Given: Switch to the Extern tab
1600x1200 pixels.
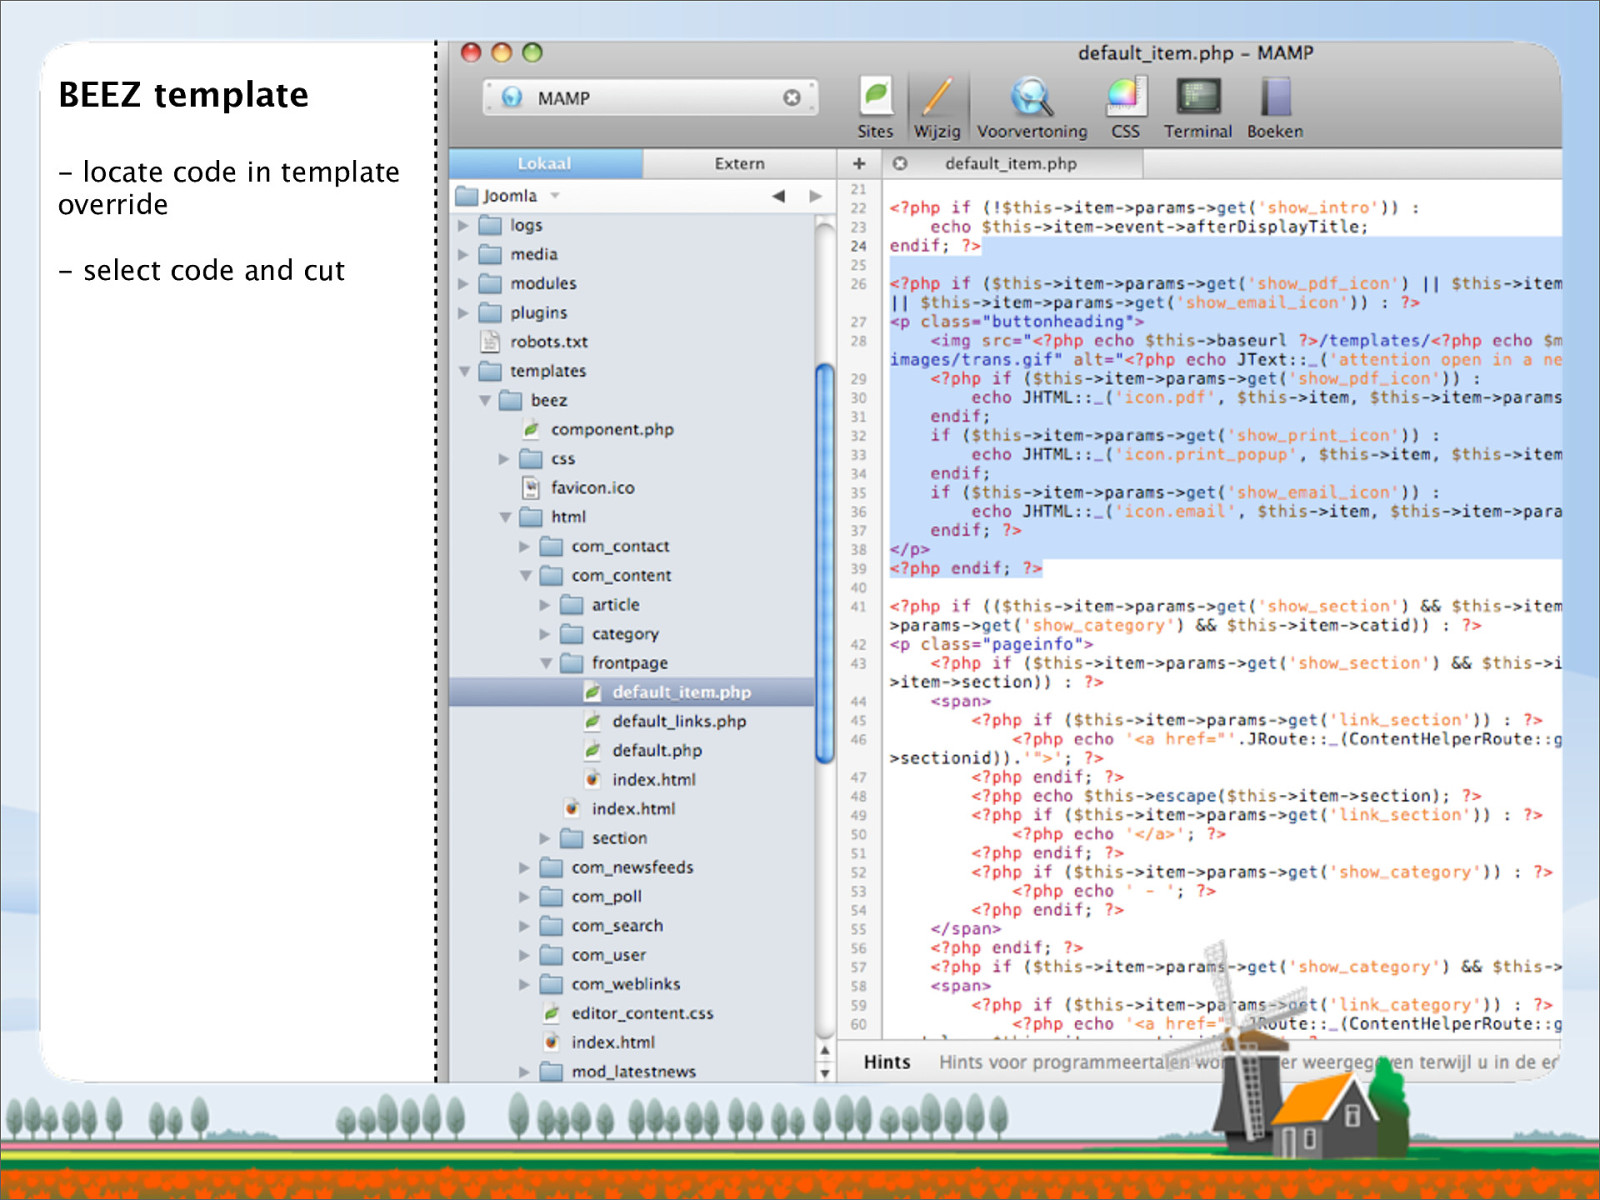Looking at the screenshot, I should pyautogui.click(x=739, y=163).
